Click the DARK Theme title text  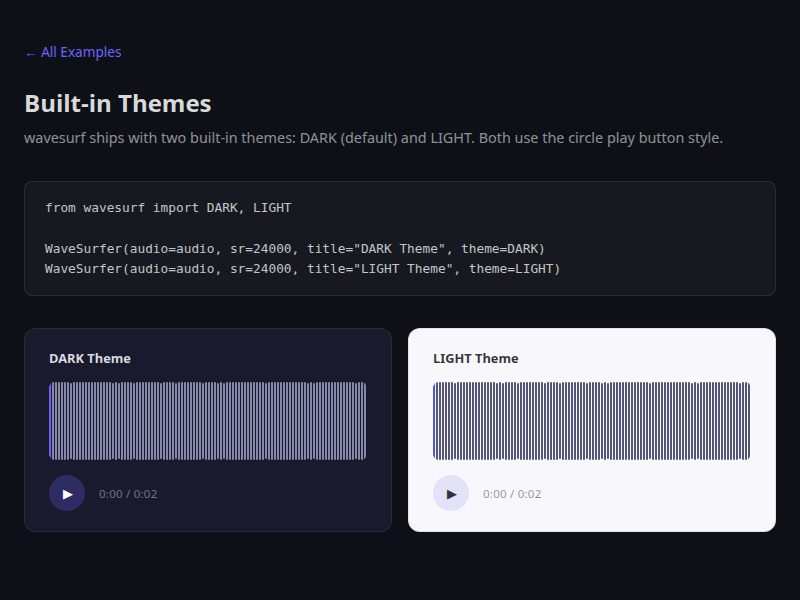click(x=90, y=359)
